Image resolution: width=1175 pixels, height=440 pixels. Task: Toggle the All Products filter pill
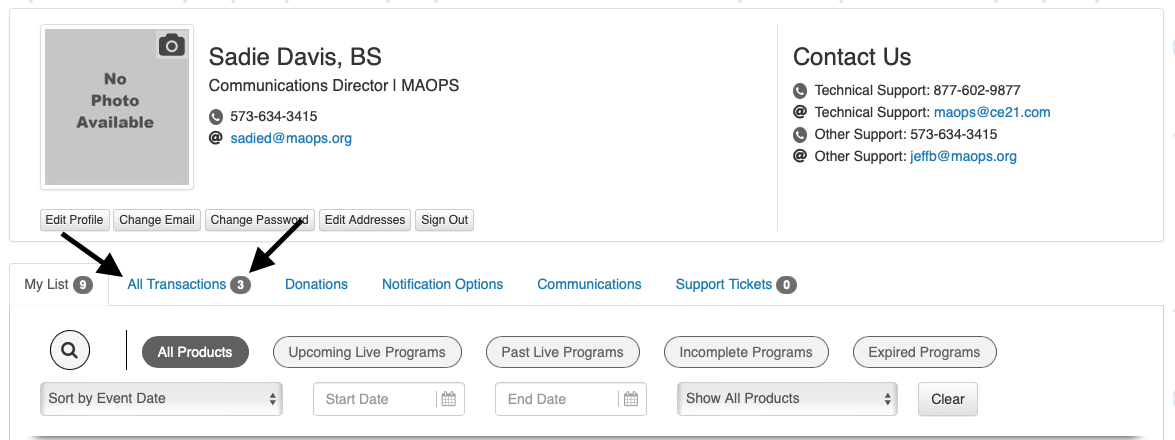click(x=195, y=352)
